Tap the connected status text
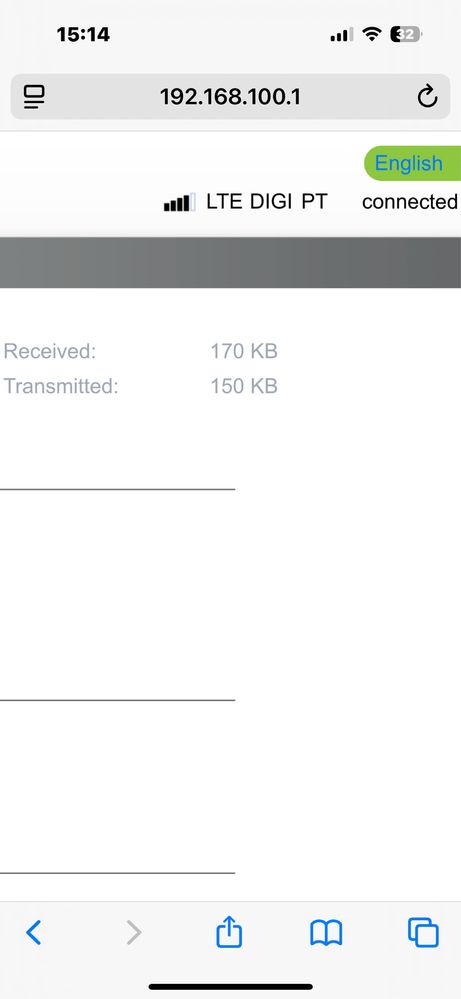The height and width of the screenshot is (999, 461). (x=409, y=202)
